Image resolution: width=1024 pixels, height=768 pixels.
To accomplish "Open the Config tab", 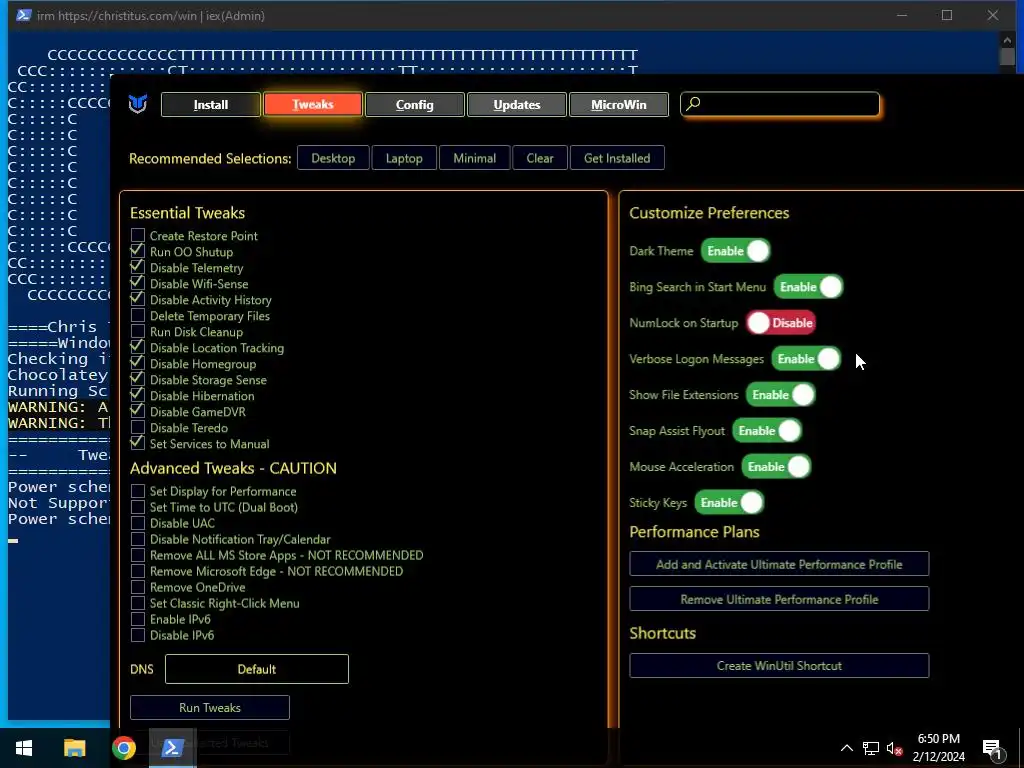I will pyautogui.click(x=415, y=104).
